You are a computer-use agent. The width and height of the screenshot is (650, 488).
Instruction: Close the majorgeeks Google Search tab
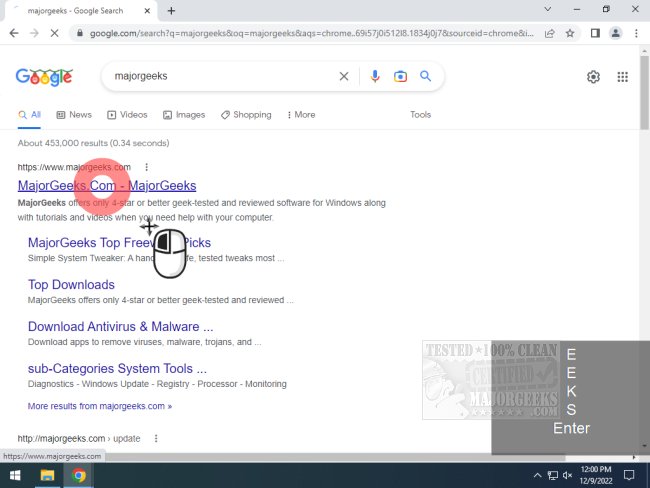(147, 11)
